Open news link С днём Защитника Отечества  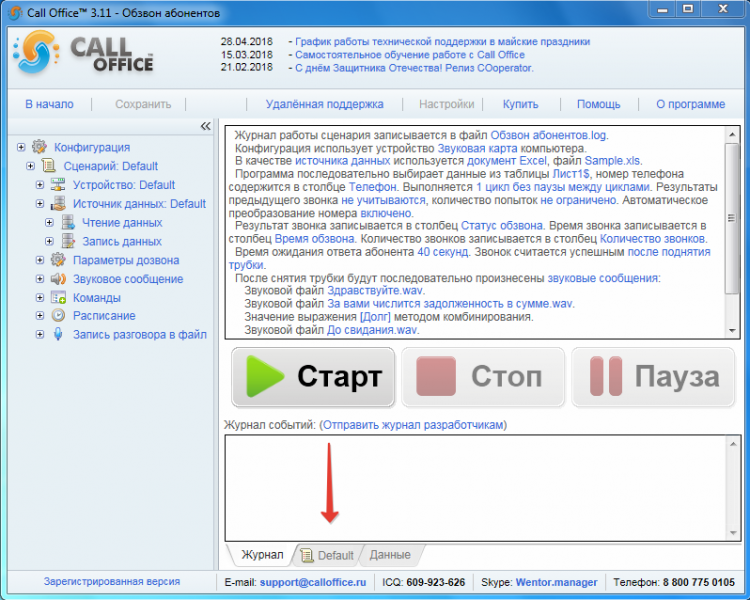[414, 68]
